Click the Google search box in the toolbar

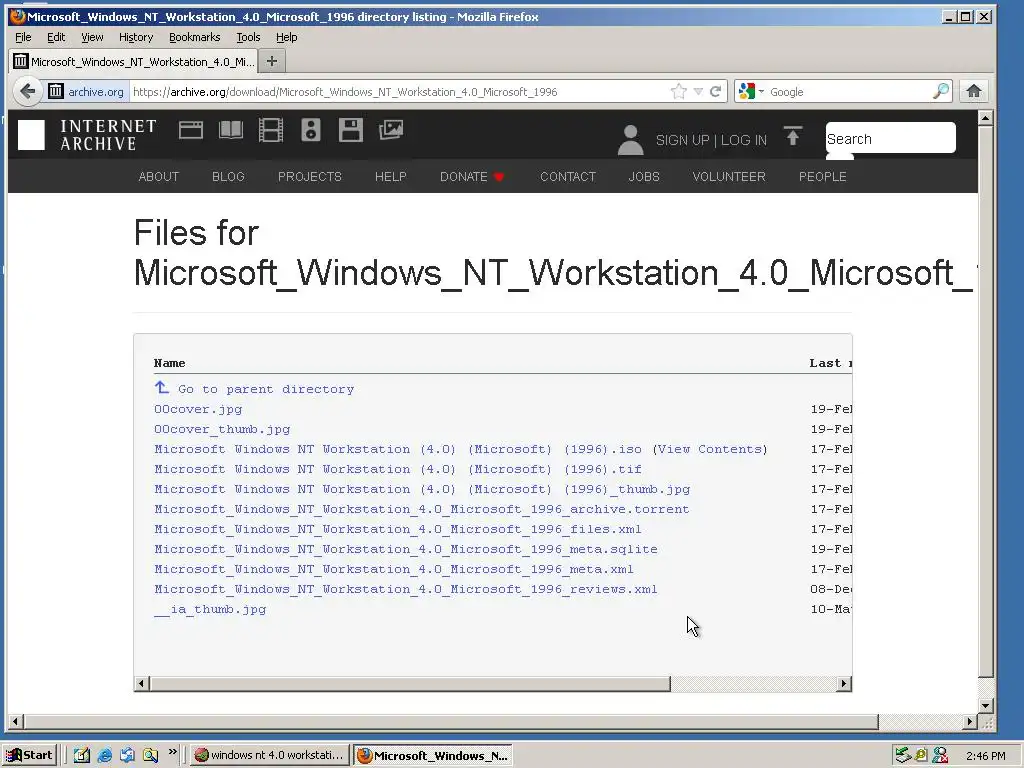point(849,91)
